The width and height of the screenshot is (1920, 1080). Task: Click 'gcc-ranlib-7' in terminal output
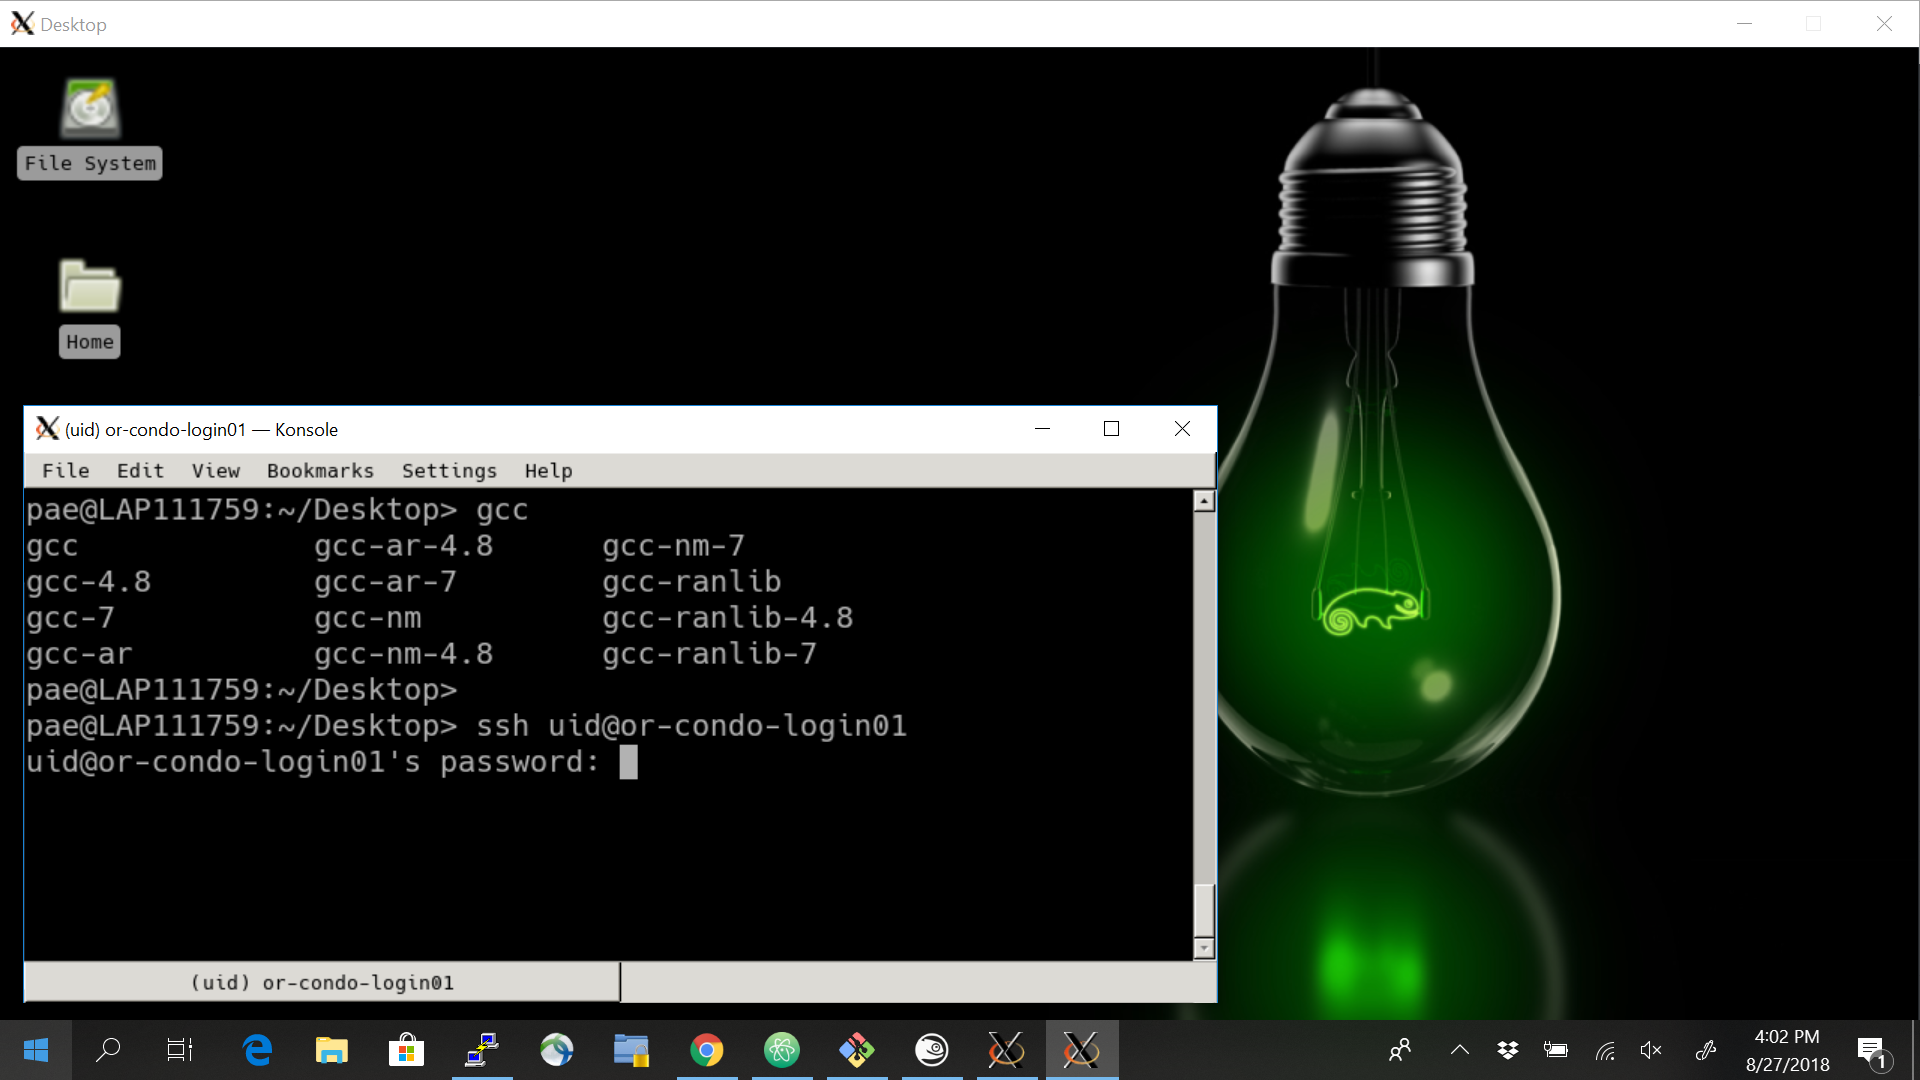pyautogui.click(x=710, y=654)
